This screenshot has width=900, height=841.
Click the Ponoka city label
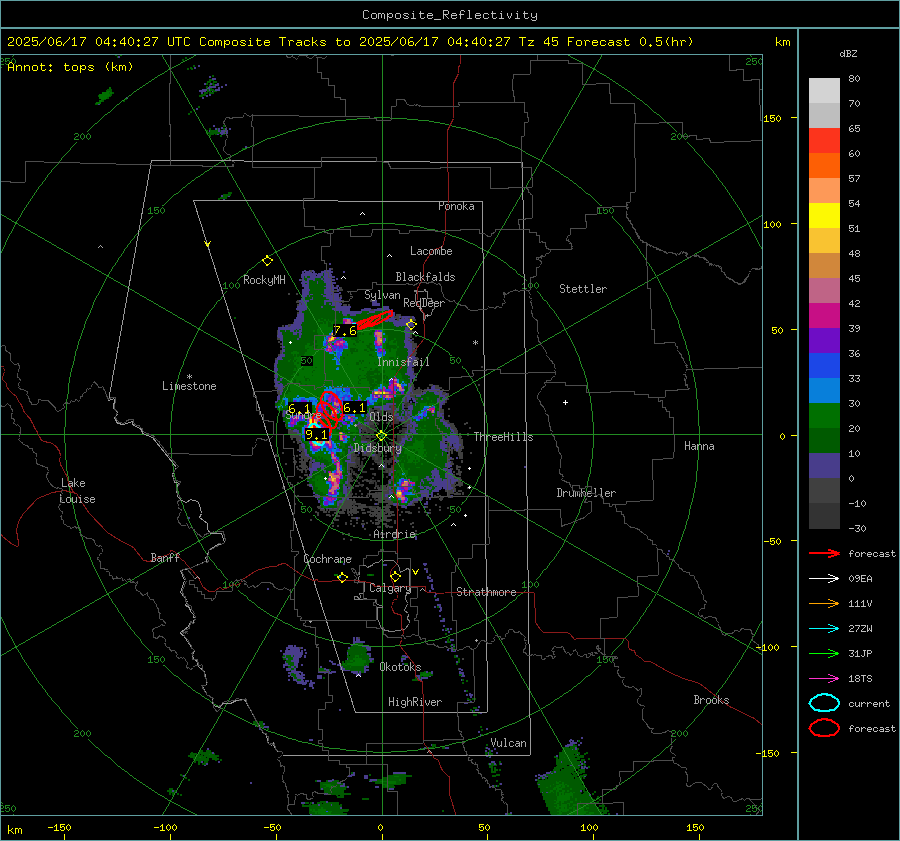click(x=456, y=206)
